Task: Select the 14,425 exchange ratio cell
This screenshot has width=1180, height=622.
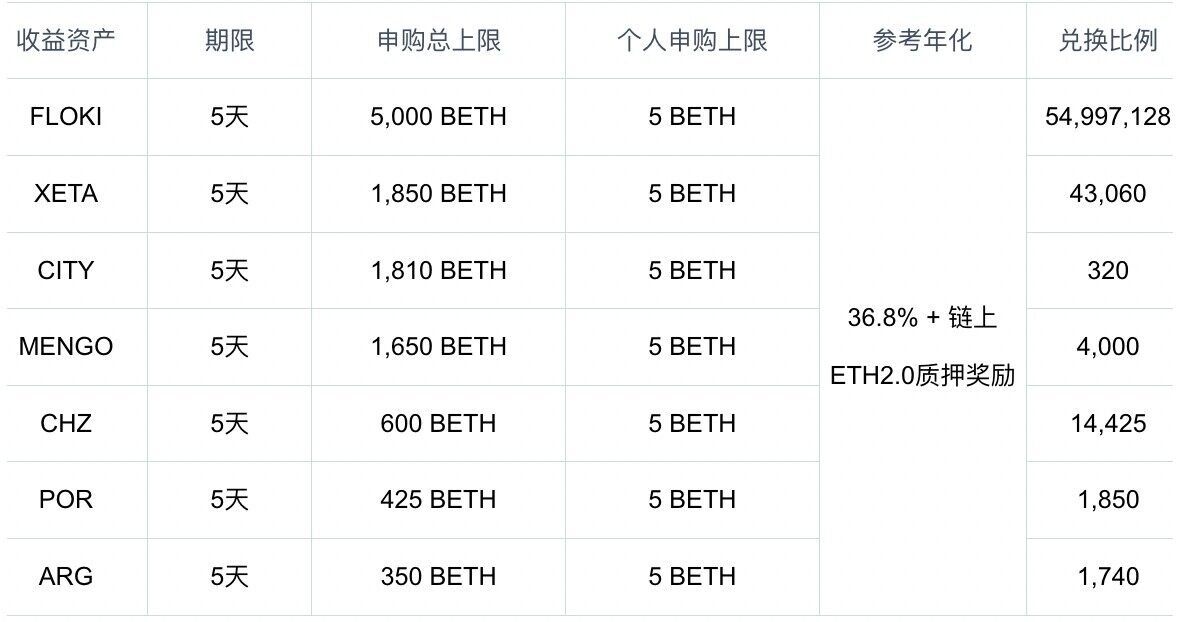Action: (x=1107, y=424)
